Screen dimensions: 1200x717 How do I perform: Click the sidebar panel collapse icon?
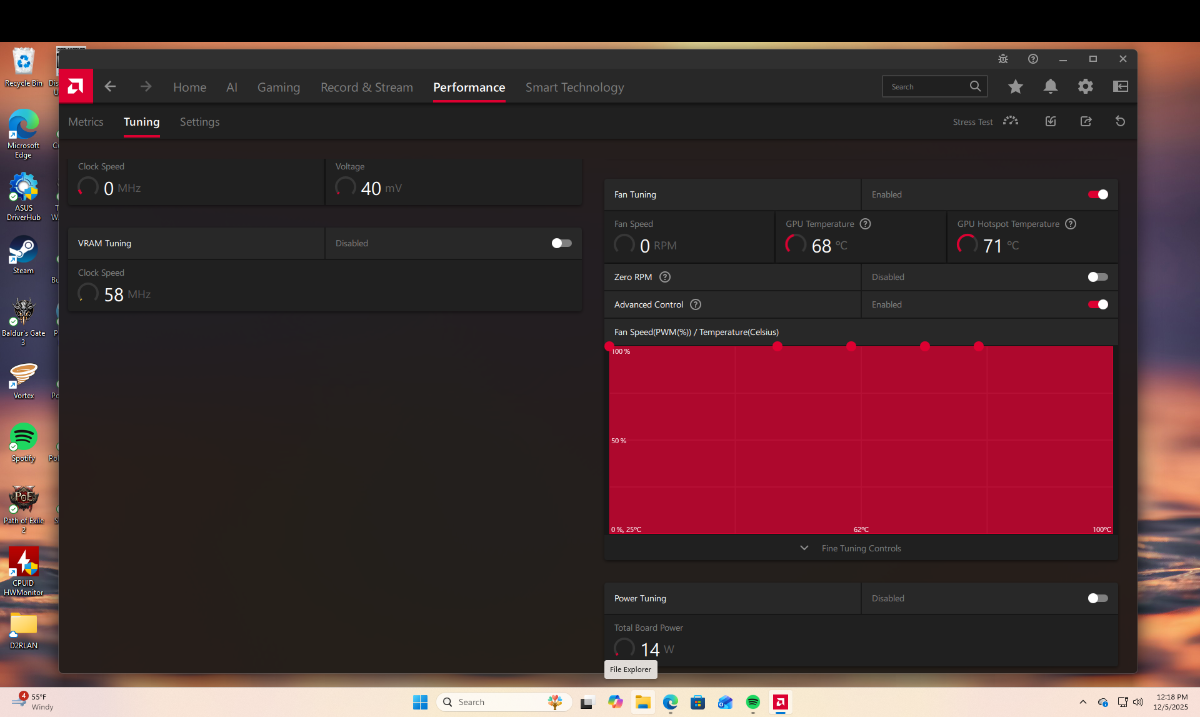pos(1120,87)
